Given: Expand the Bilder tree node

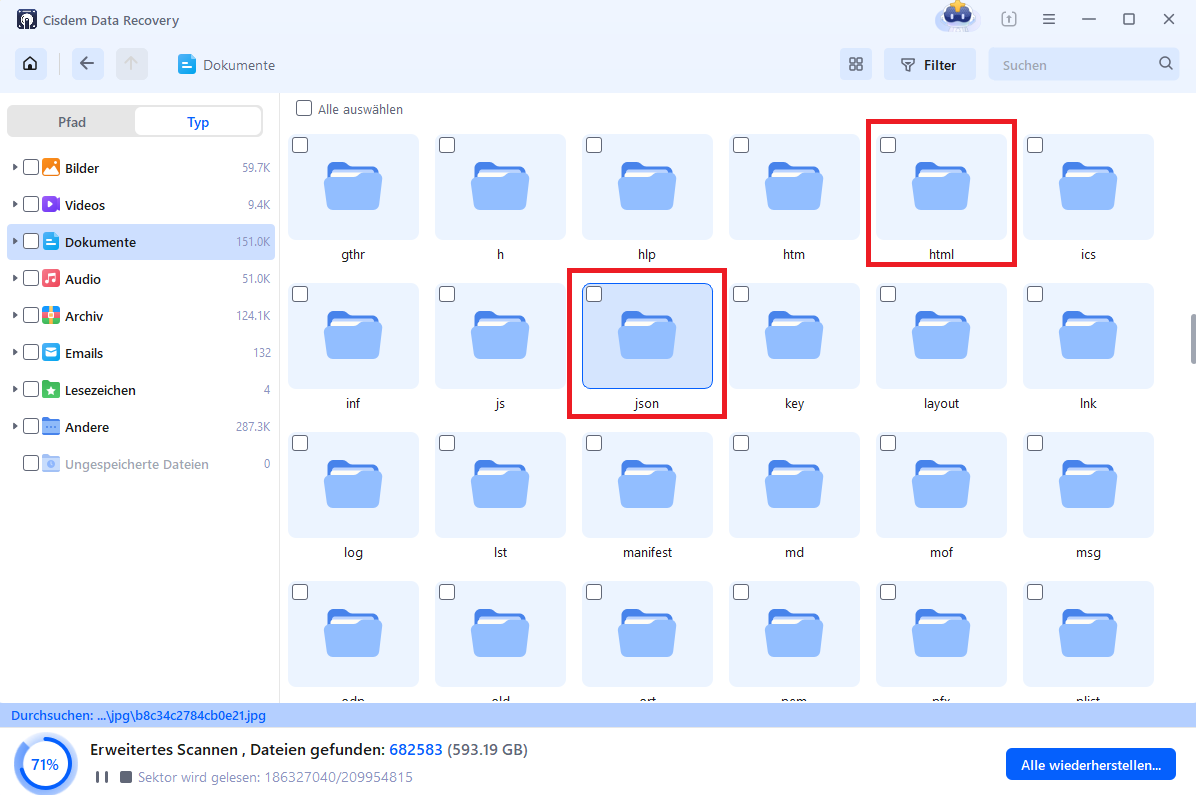Looking at the screenshot, I should point(14,167).
